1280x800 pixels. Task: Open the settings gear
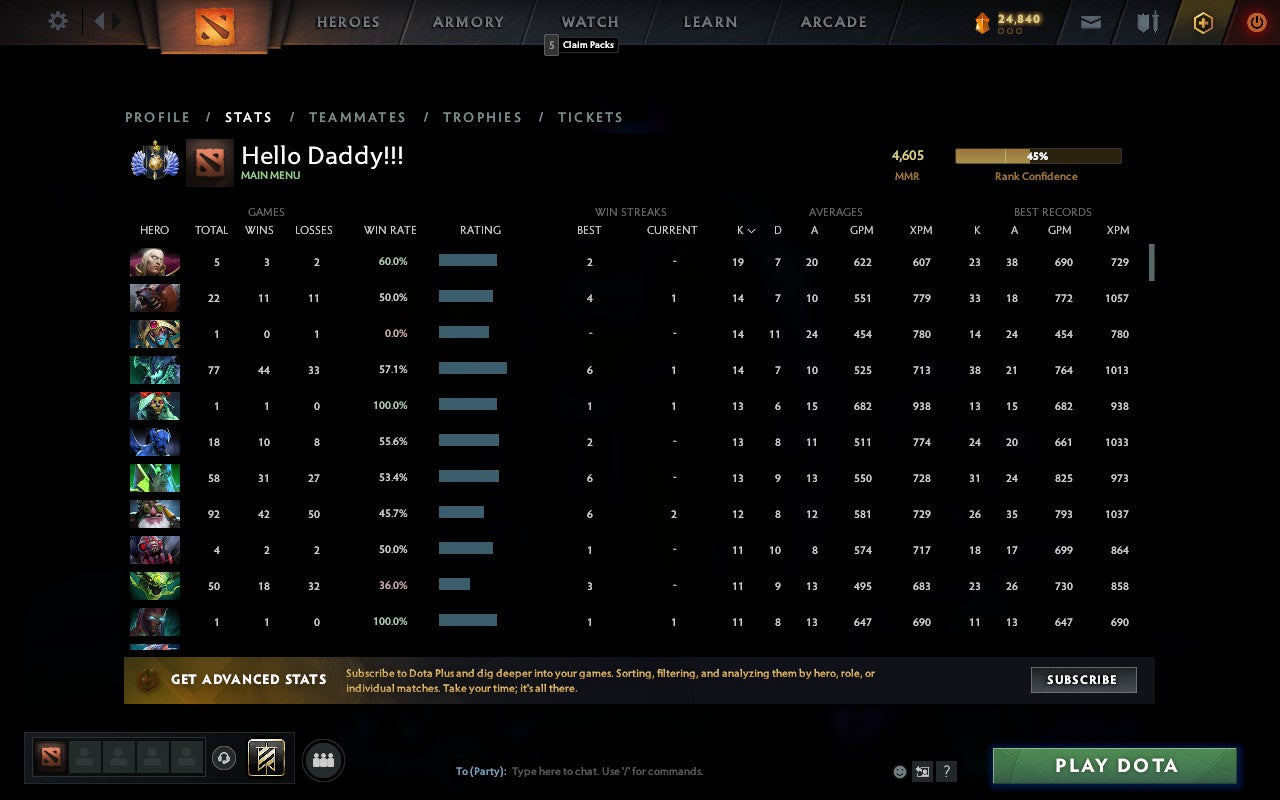click(57, 21)
